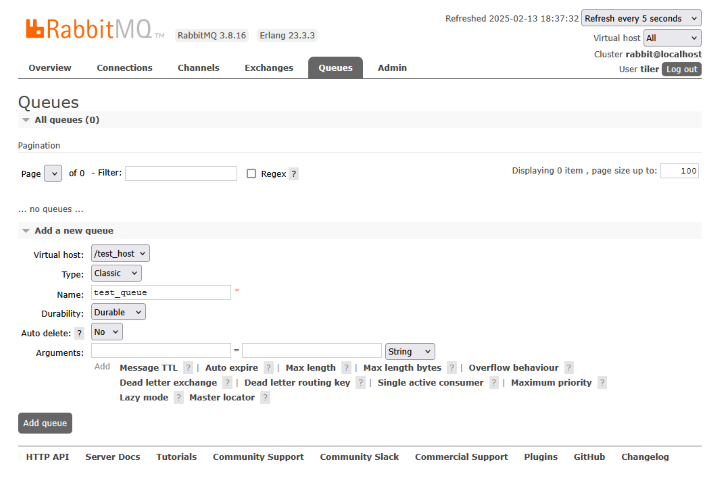Viewport: 720px width, 477px height.
Task: Open the Plugins footer link
Action: pos(540,457)
